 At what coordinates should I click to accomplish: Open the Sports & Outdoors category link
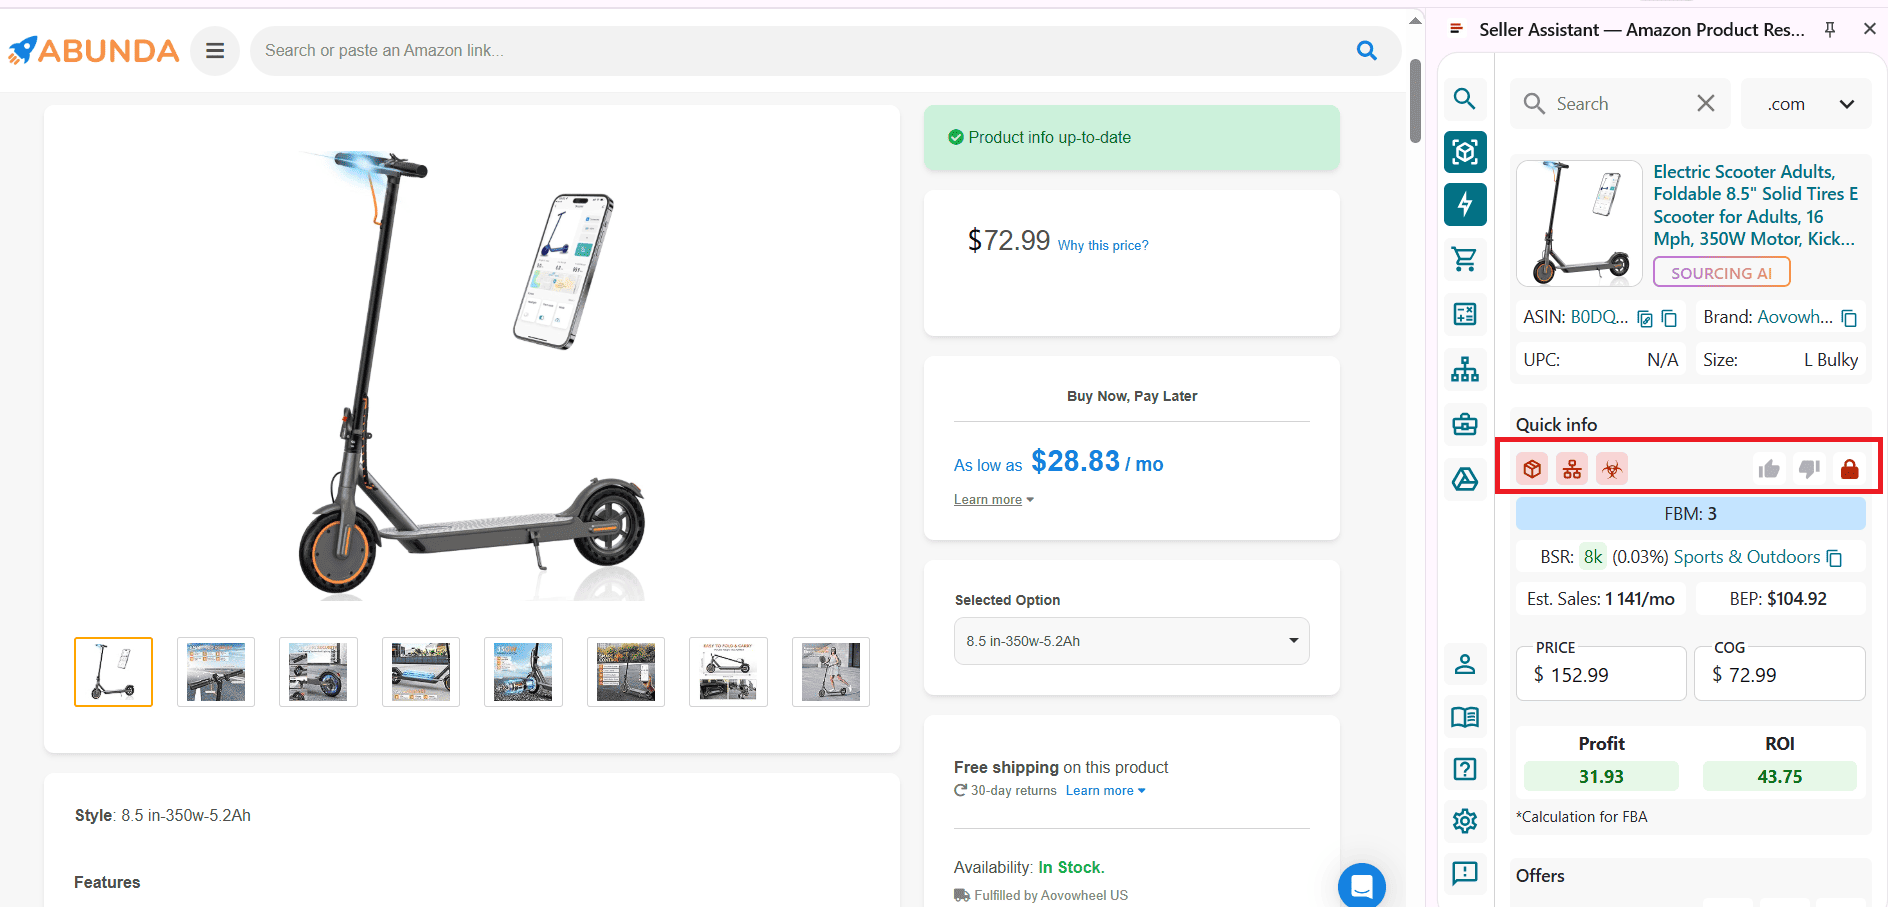pyautogui.click(x=1747, y=556)
